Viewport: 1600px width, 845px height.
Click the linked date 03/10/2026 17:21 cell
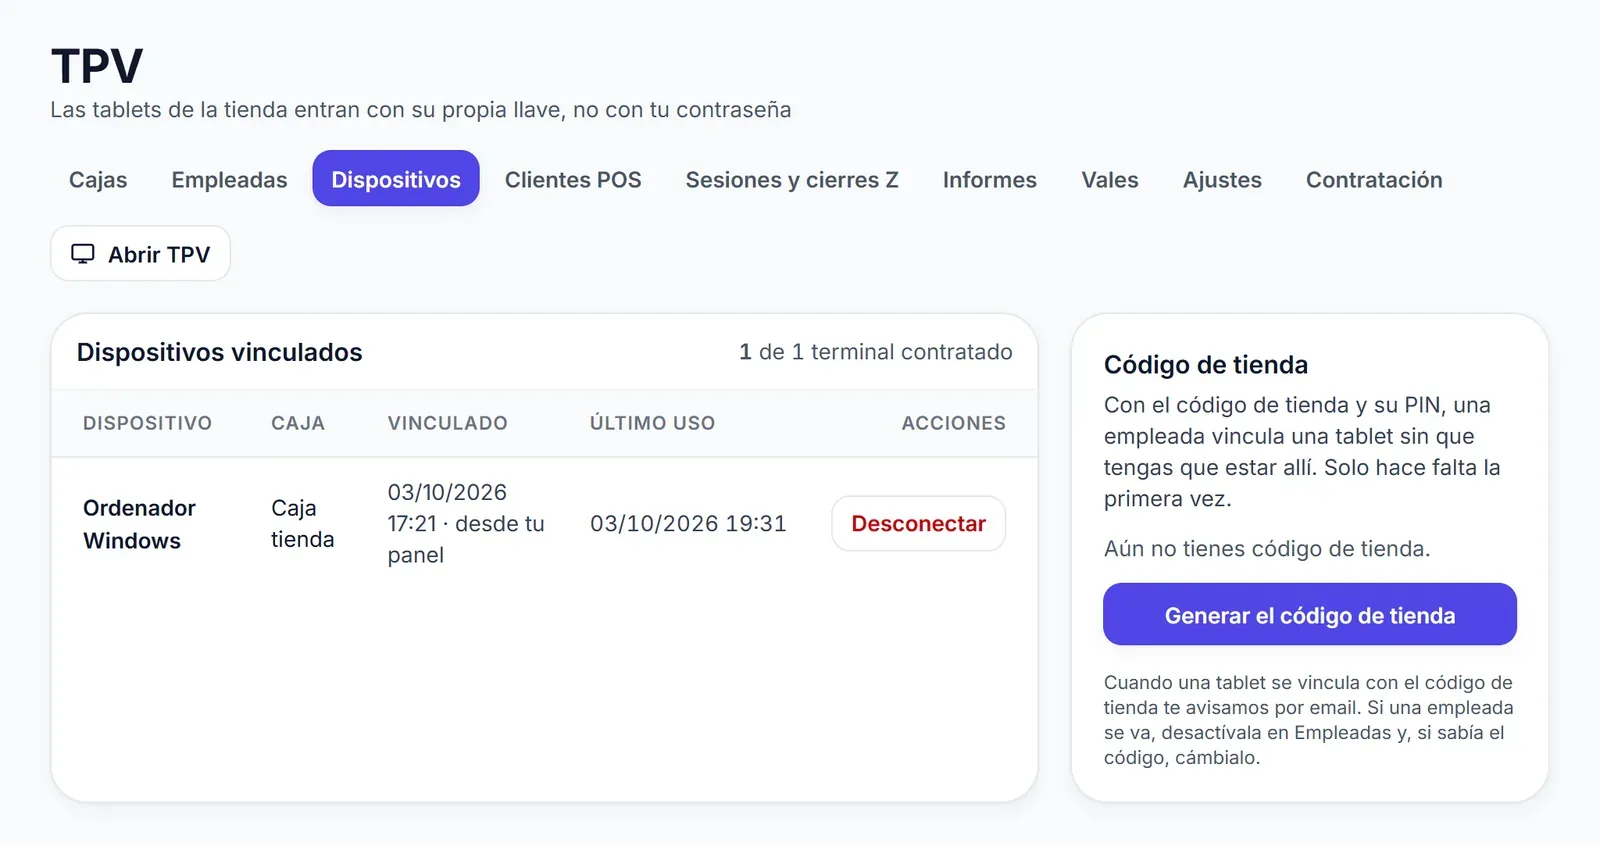click(x=466, y=523)
